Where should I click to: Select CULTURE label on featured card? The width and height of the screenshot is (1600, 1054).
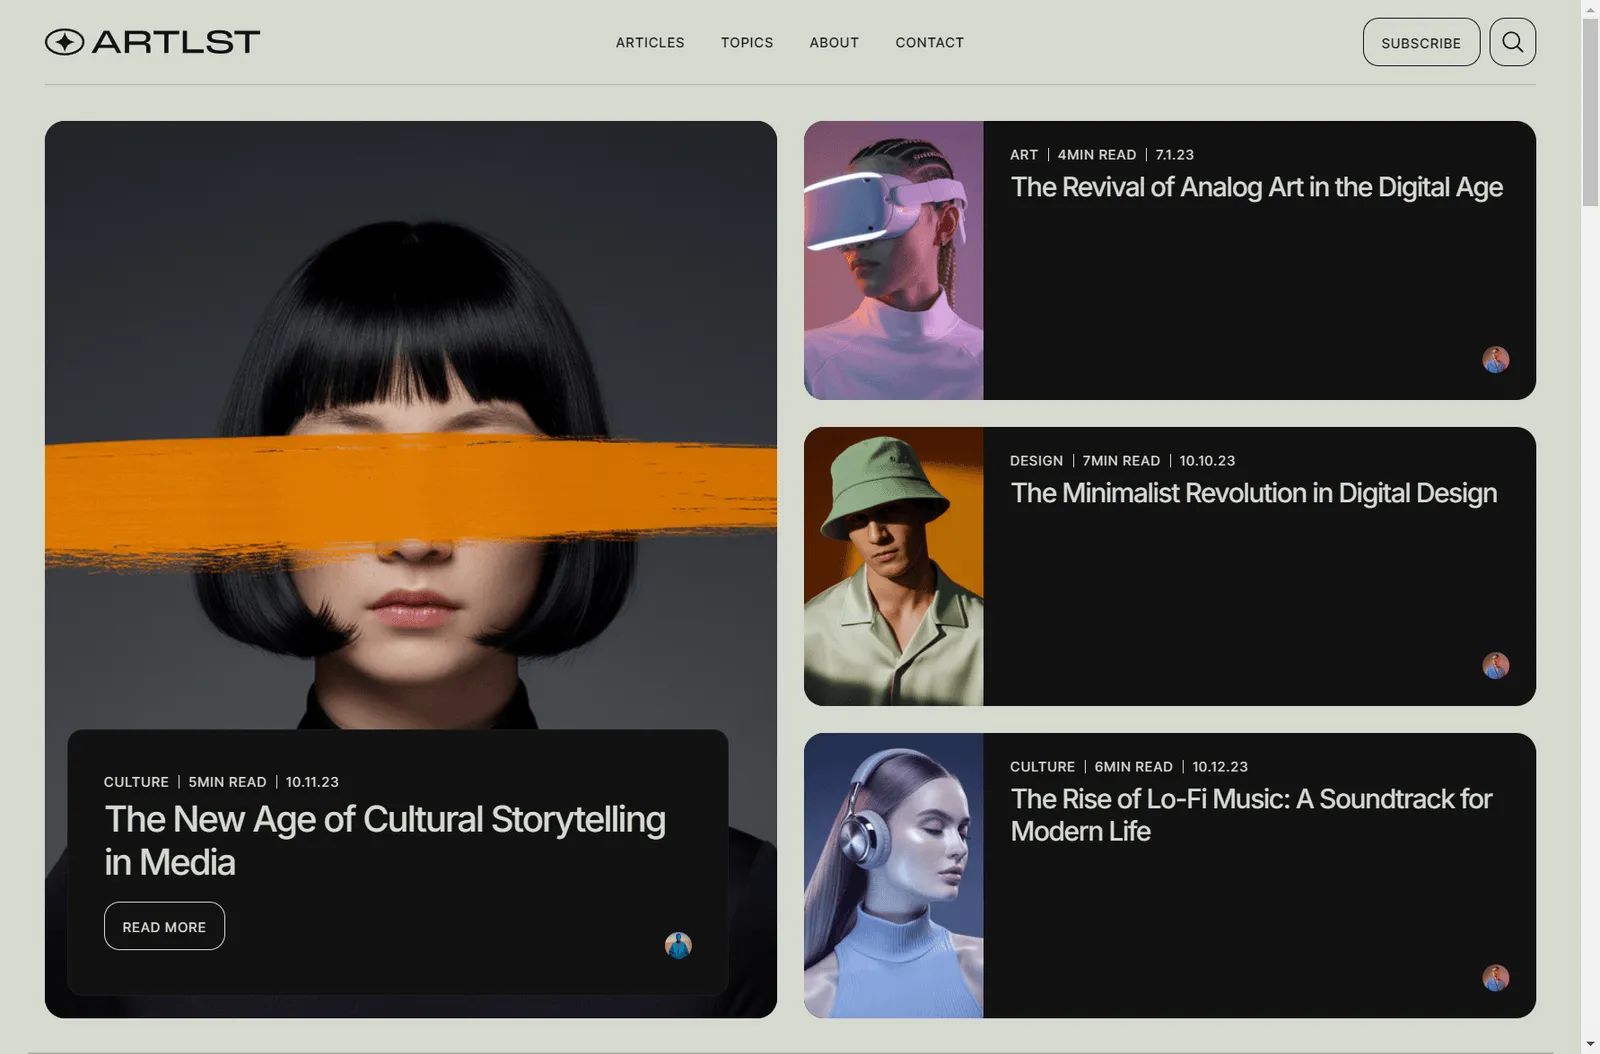pyautogui.click(x=136, y=782)
